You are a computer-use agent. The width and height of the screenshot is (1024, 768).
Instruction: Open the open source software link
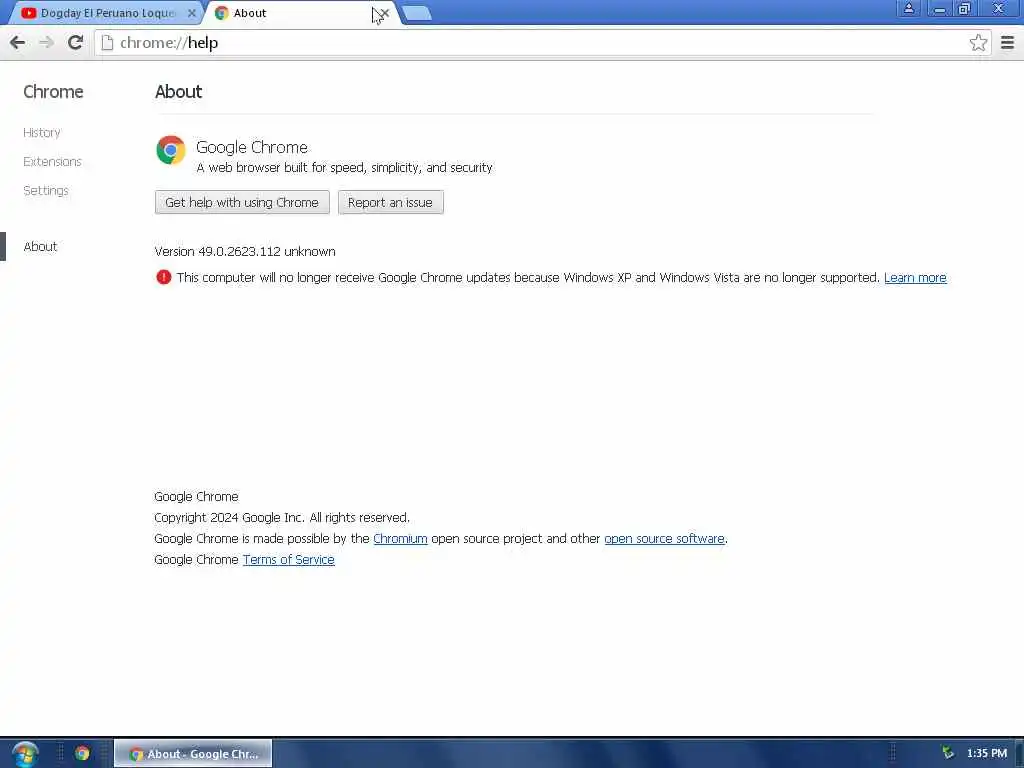(x=664, y=539)
